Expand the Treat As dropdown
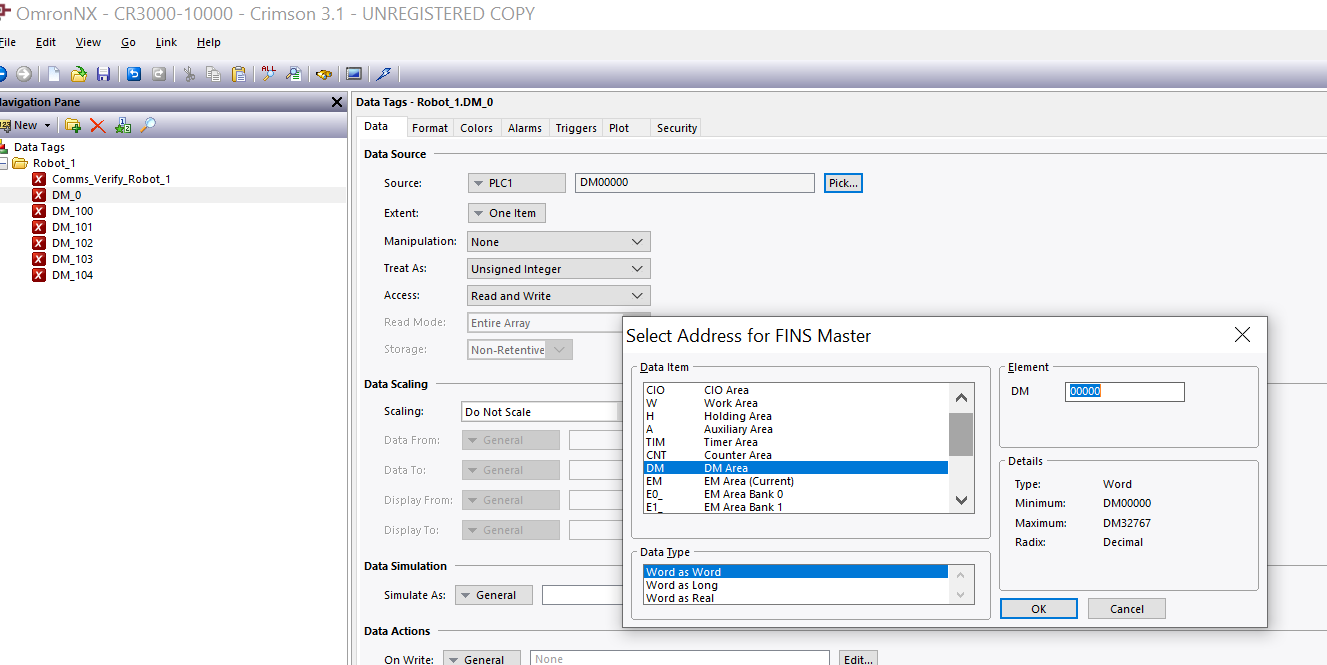 [x=559, y=269]
